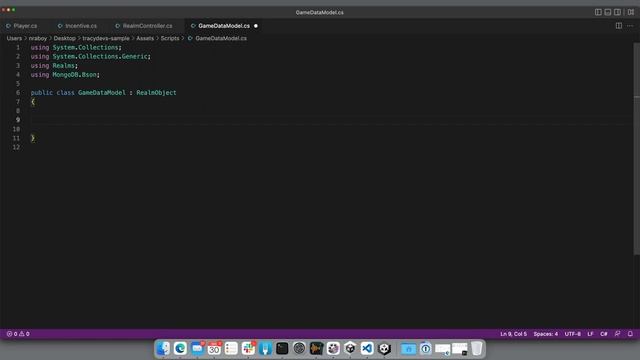Screen dimensions: 640x360
Task: Open tracydevs-sample breadcrumb segment
Action: (x=106, y=38)
